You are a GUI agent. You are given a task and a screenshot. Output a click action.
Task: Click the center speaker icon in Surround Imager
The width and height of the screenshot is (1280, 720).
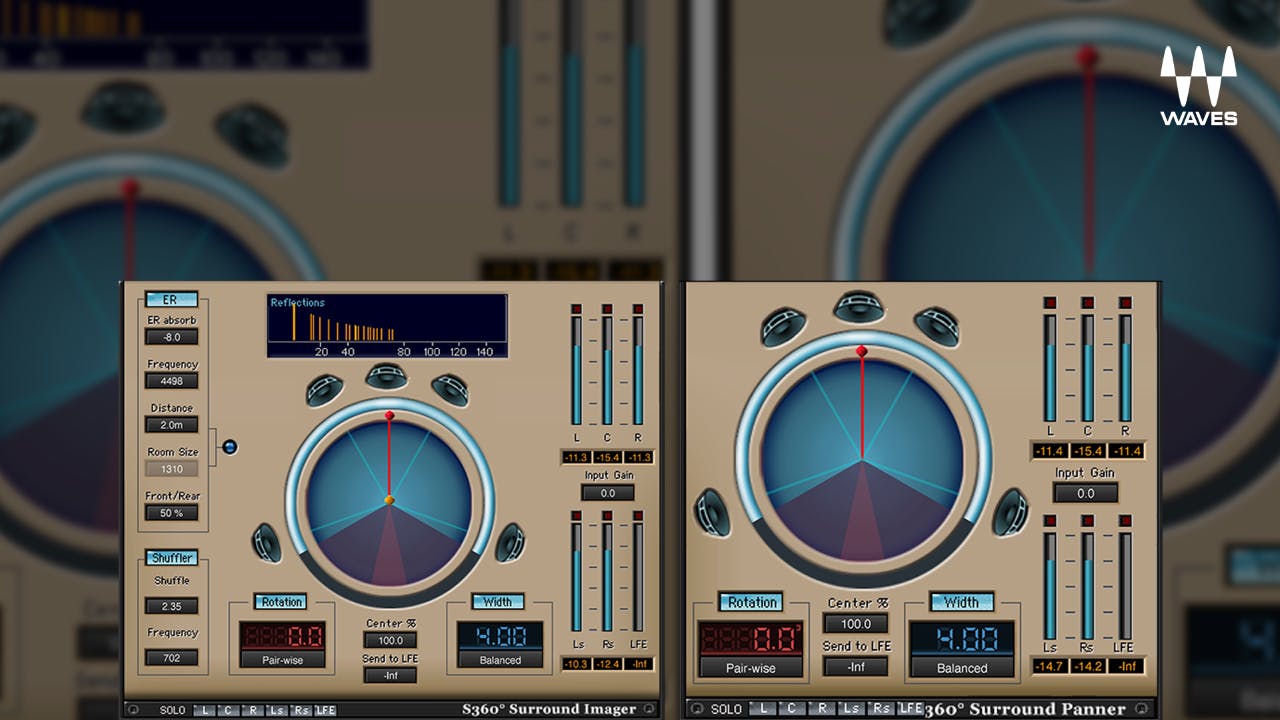point(386,377)
